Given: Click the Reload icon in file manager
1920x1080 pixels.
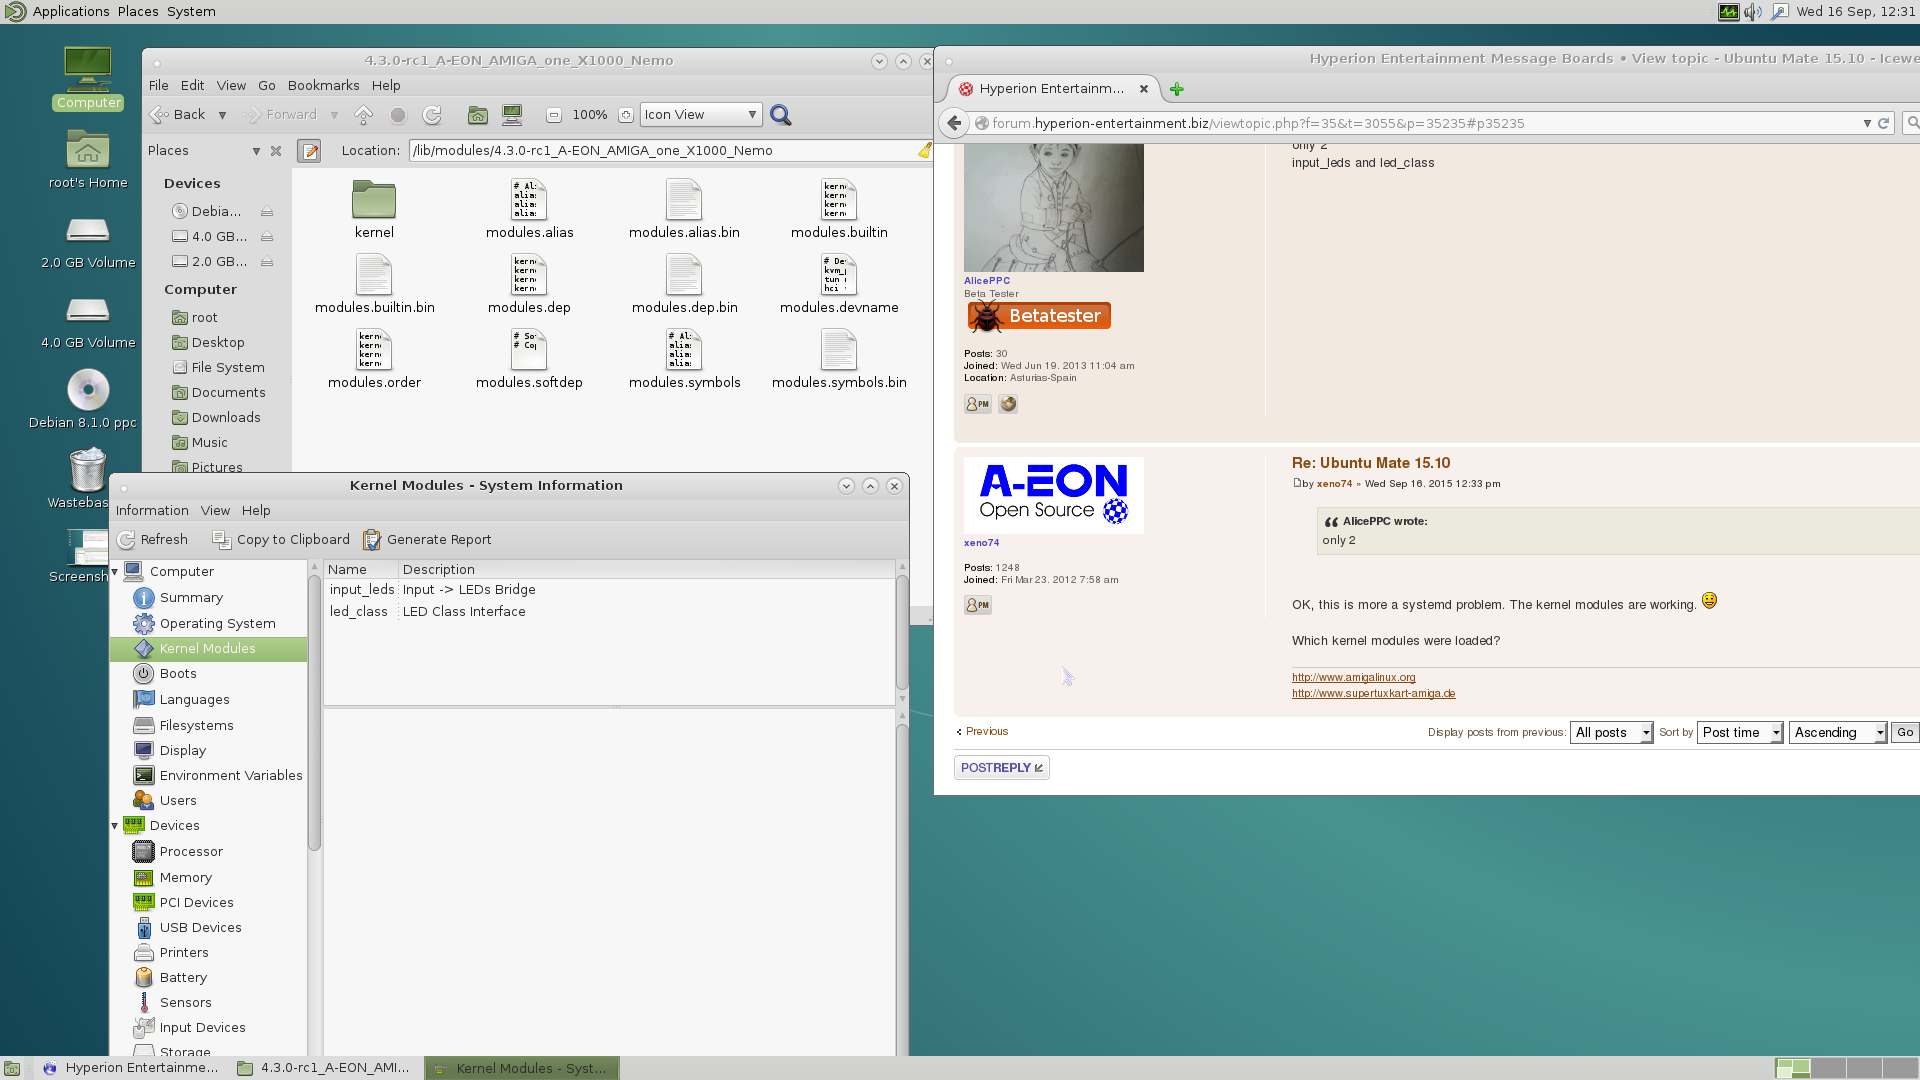Looking at the screenshot, I should point(432,115).
